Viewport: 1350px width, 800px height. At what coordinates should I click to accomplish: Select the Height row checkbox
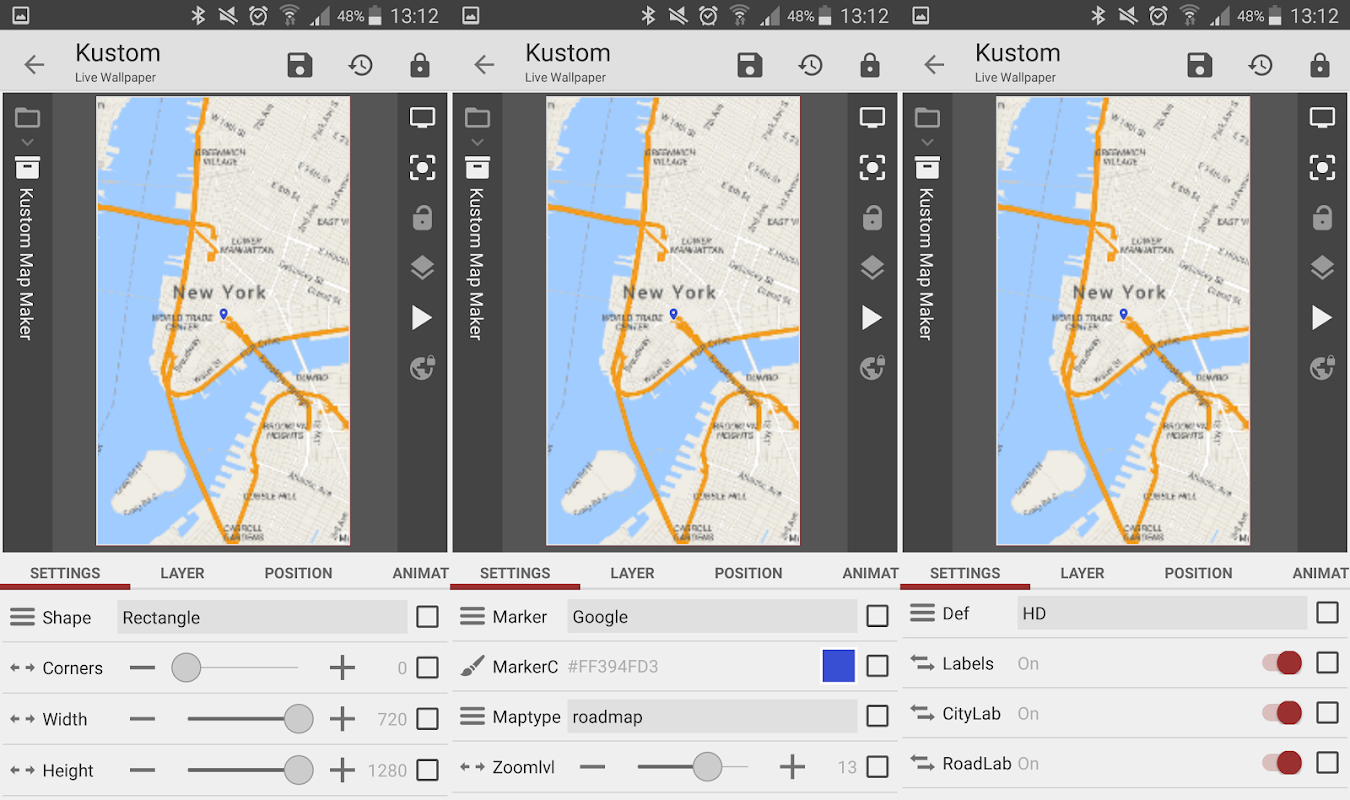[x=427, y=770]
